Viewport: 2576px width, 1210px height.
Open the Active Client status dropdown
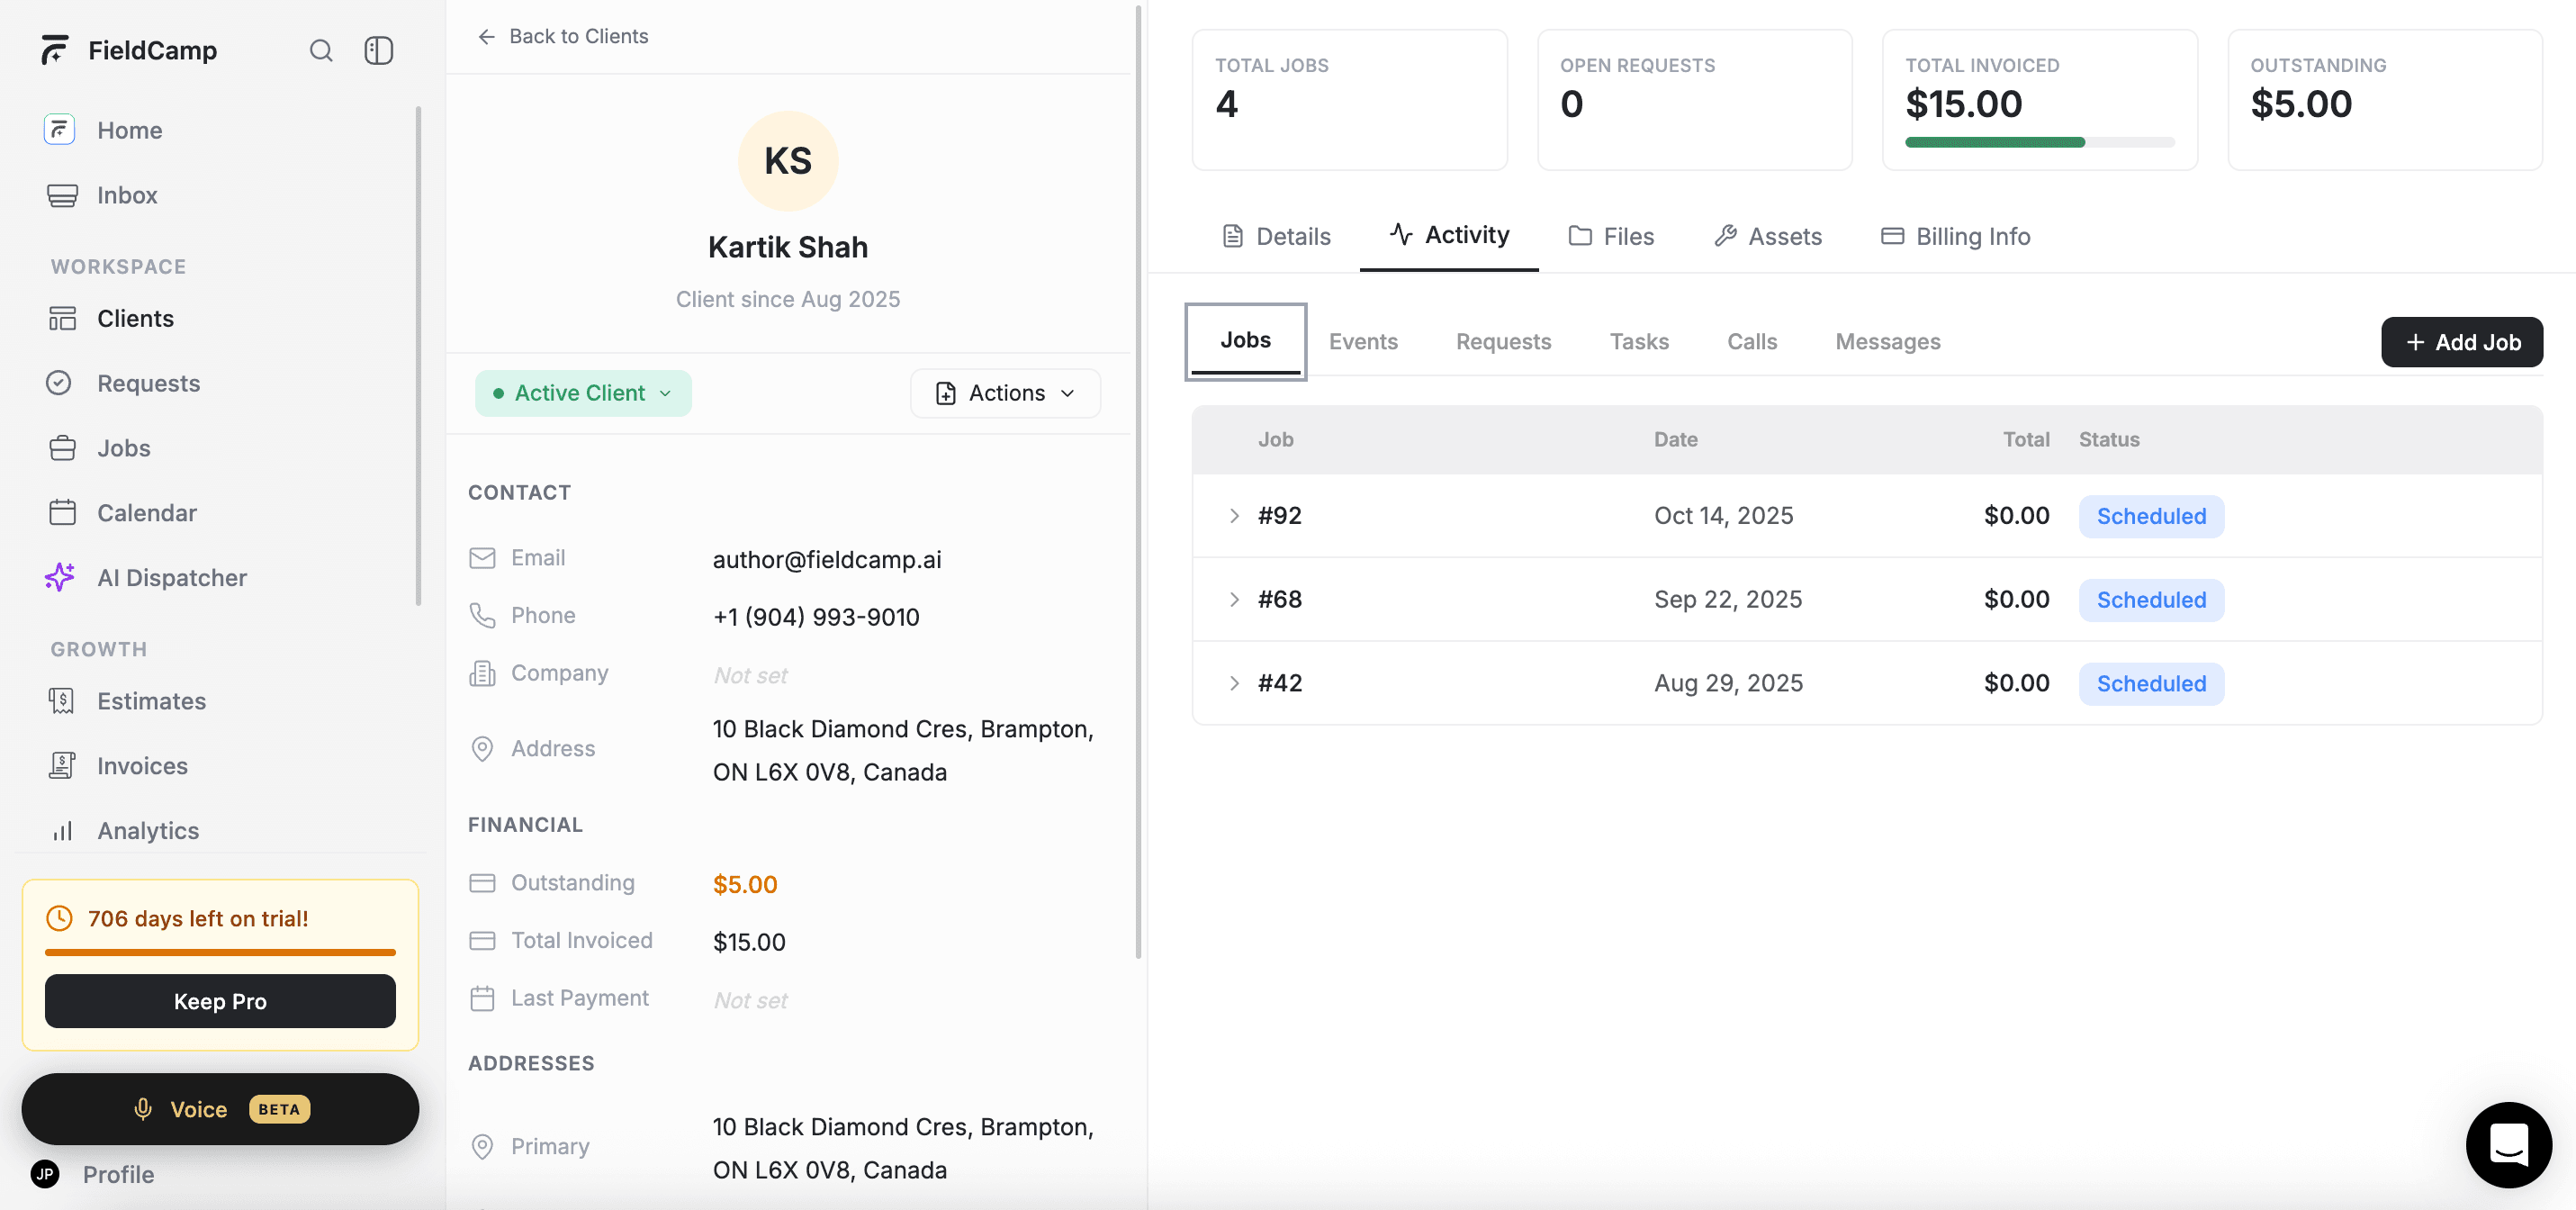coord(583,393)
